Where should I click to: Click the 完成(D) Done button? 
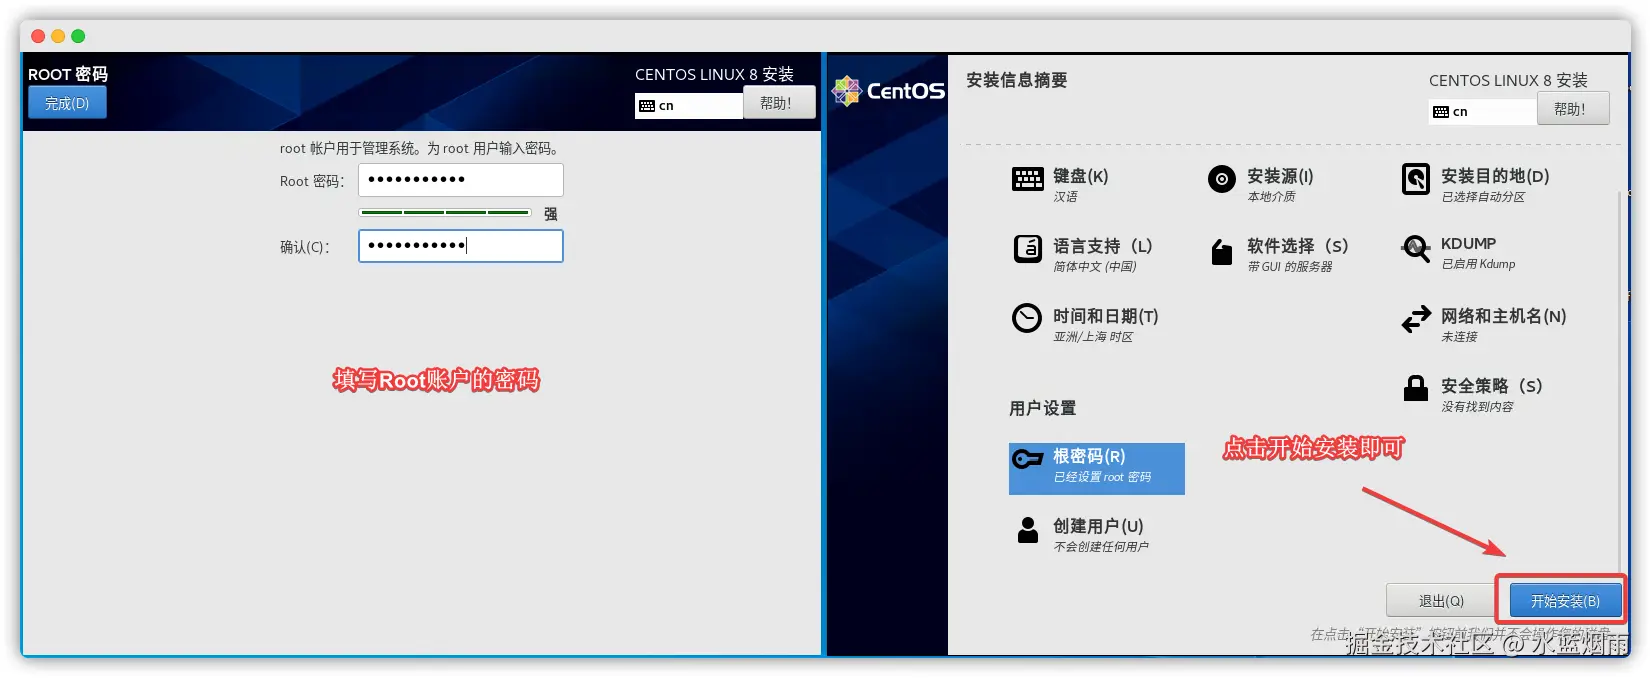pos(67,103)
